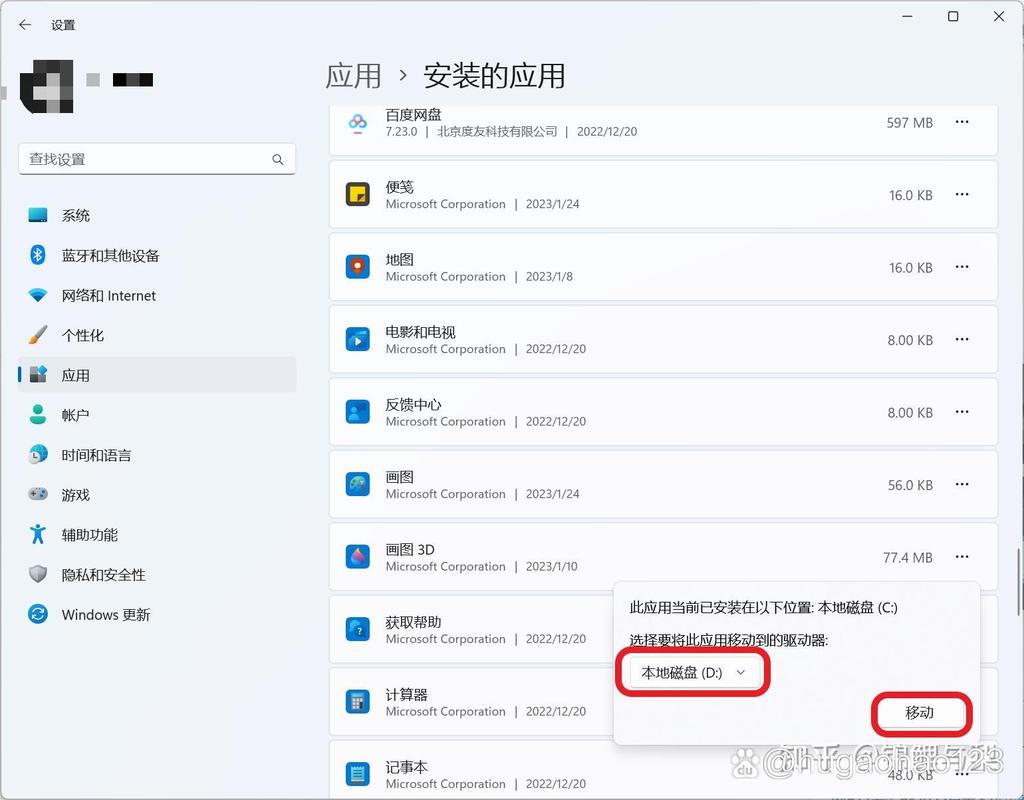Click the 北京度友科技有限公司 publisher text
The width and height of the screenshot is (1024, 800).
(497, 131)
